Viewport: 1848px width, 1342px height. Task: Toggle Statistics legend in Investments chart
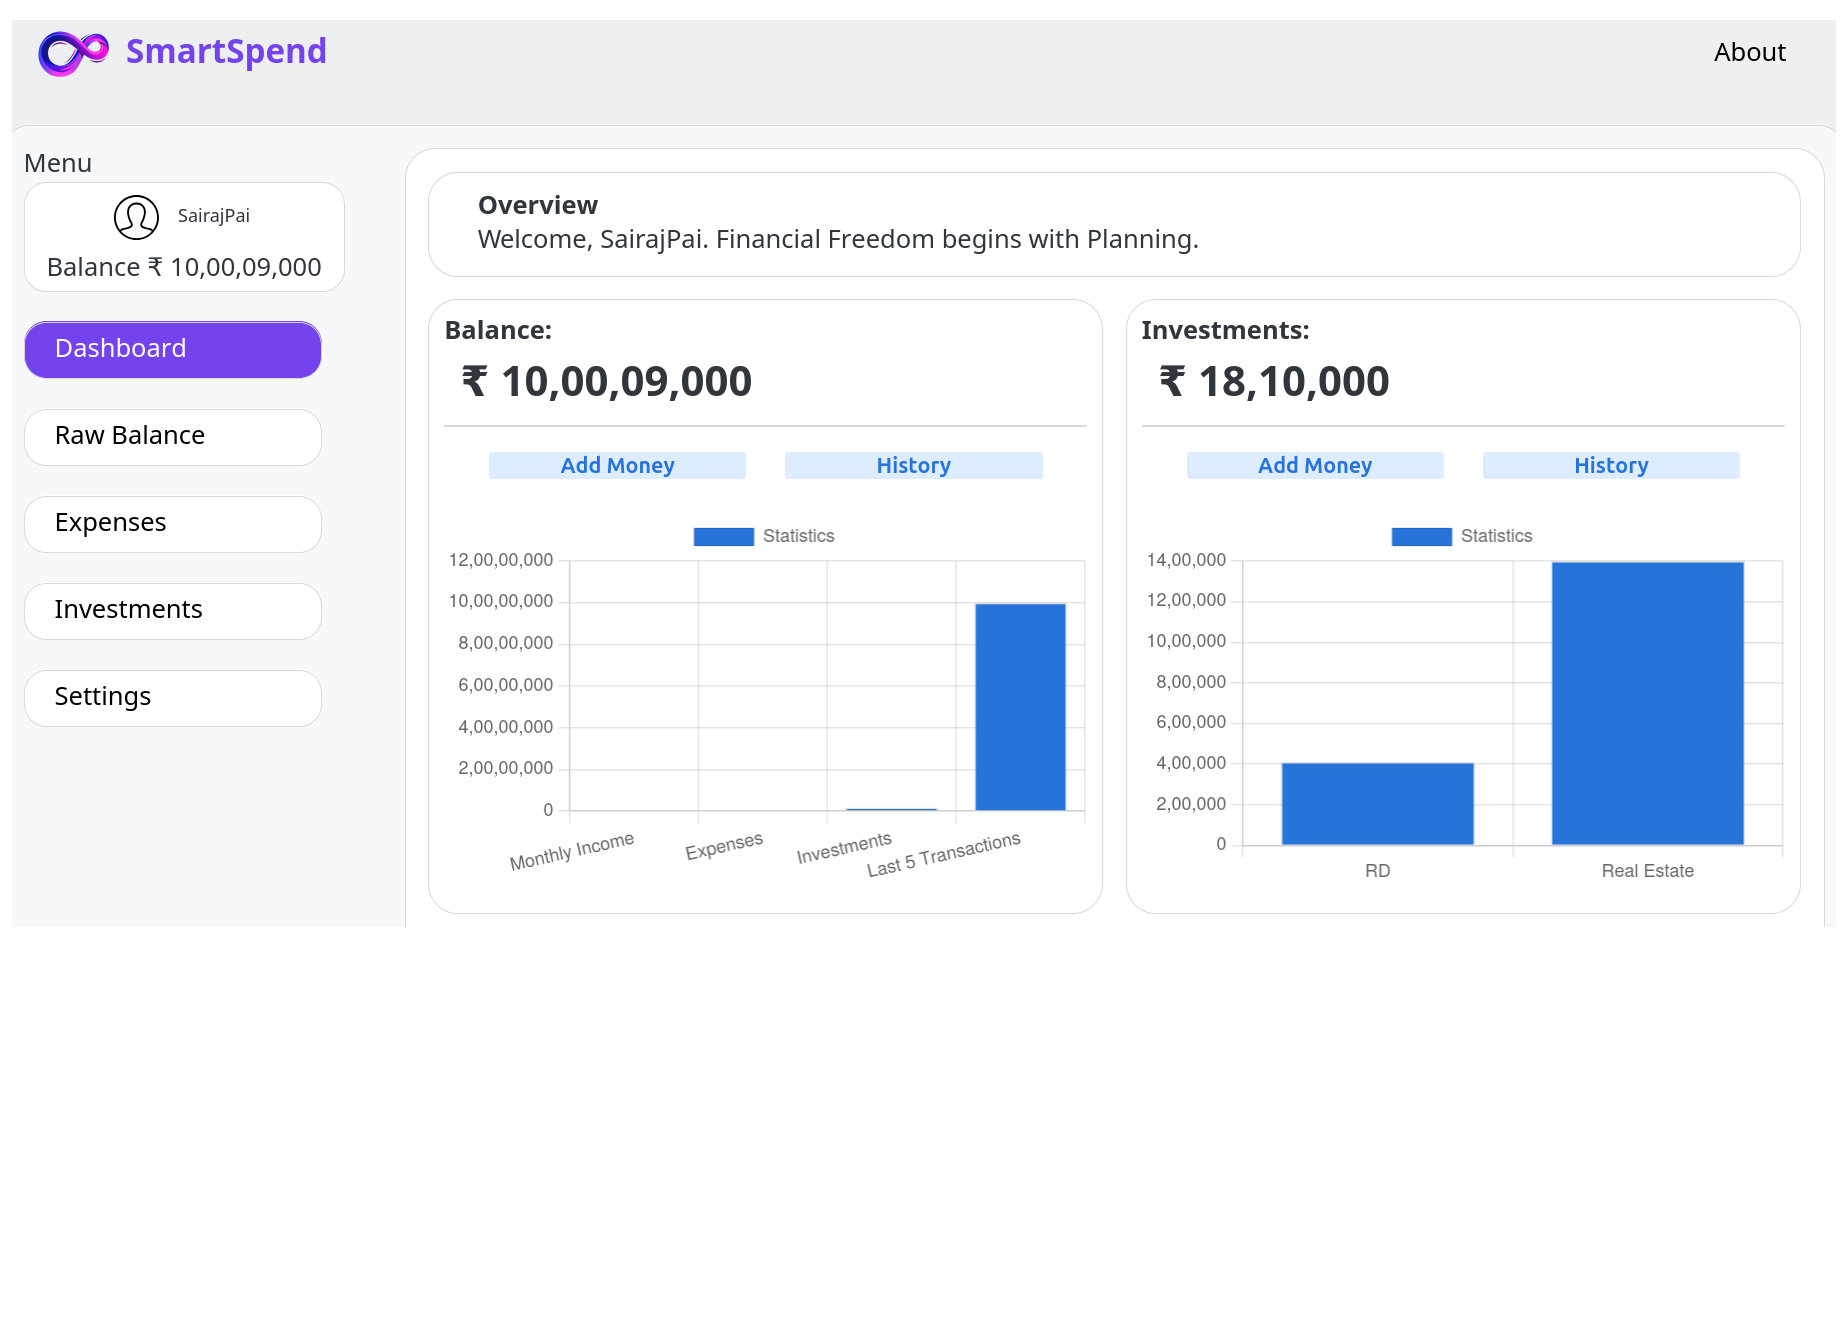1462,537
